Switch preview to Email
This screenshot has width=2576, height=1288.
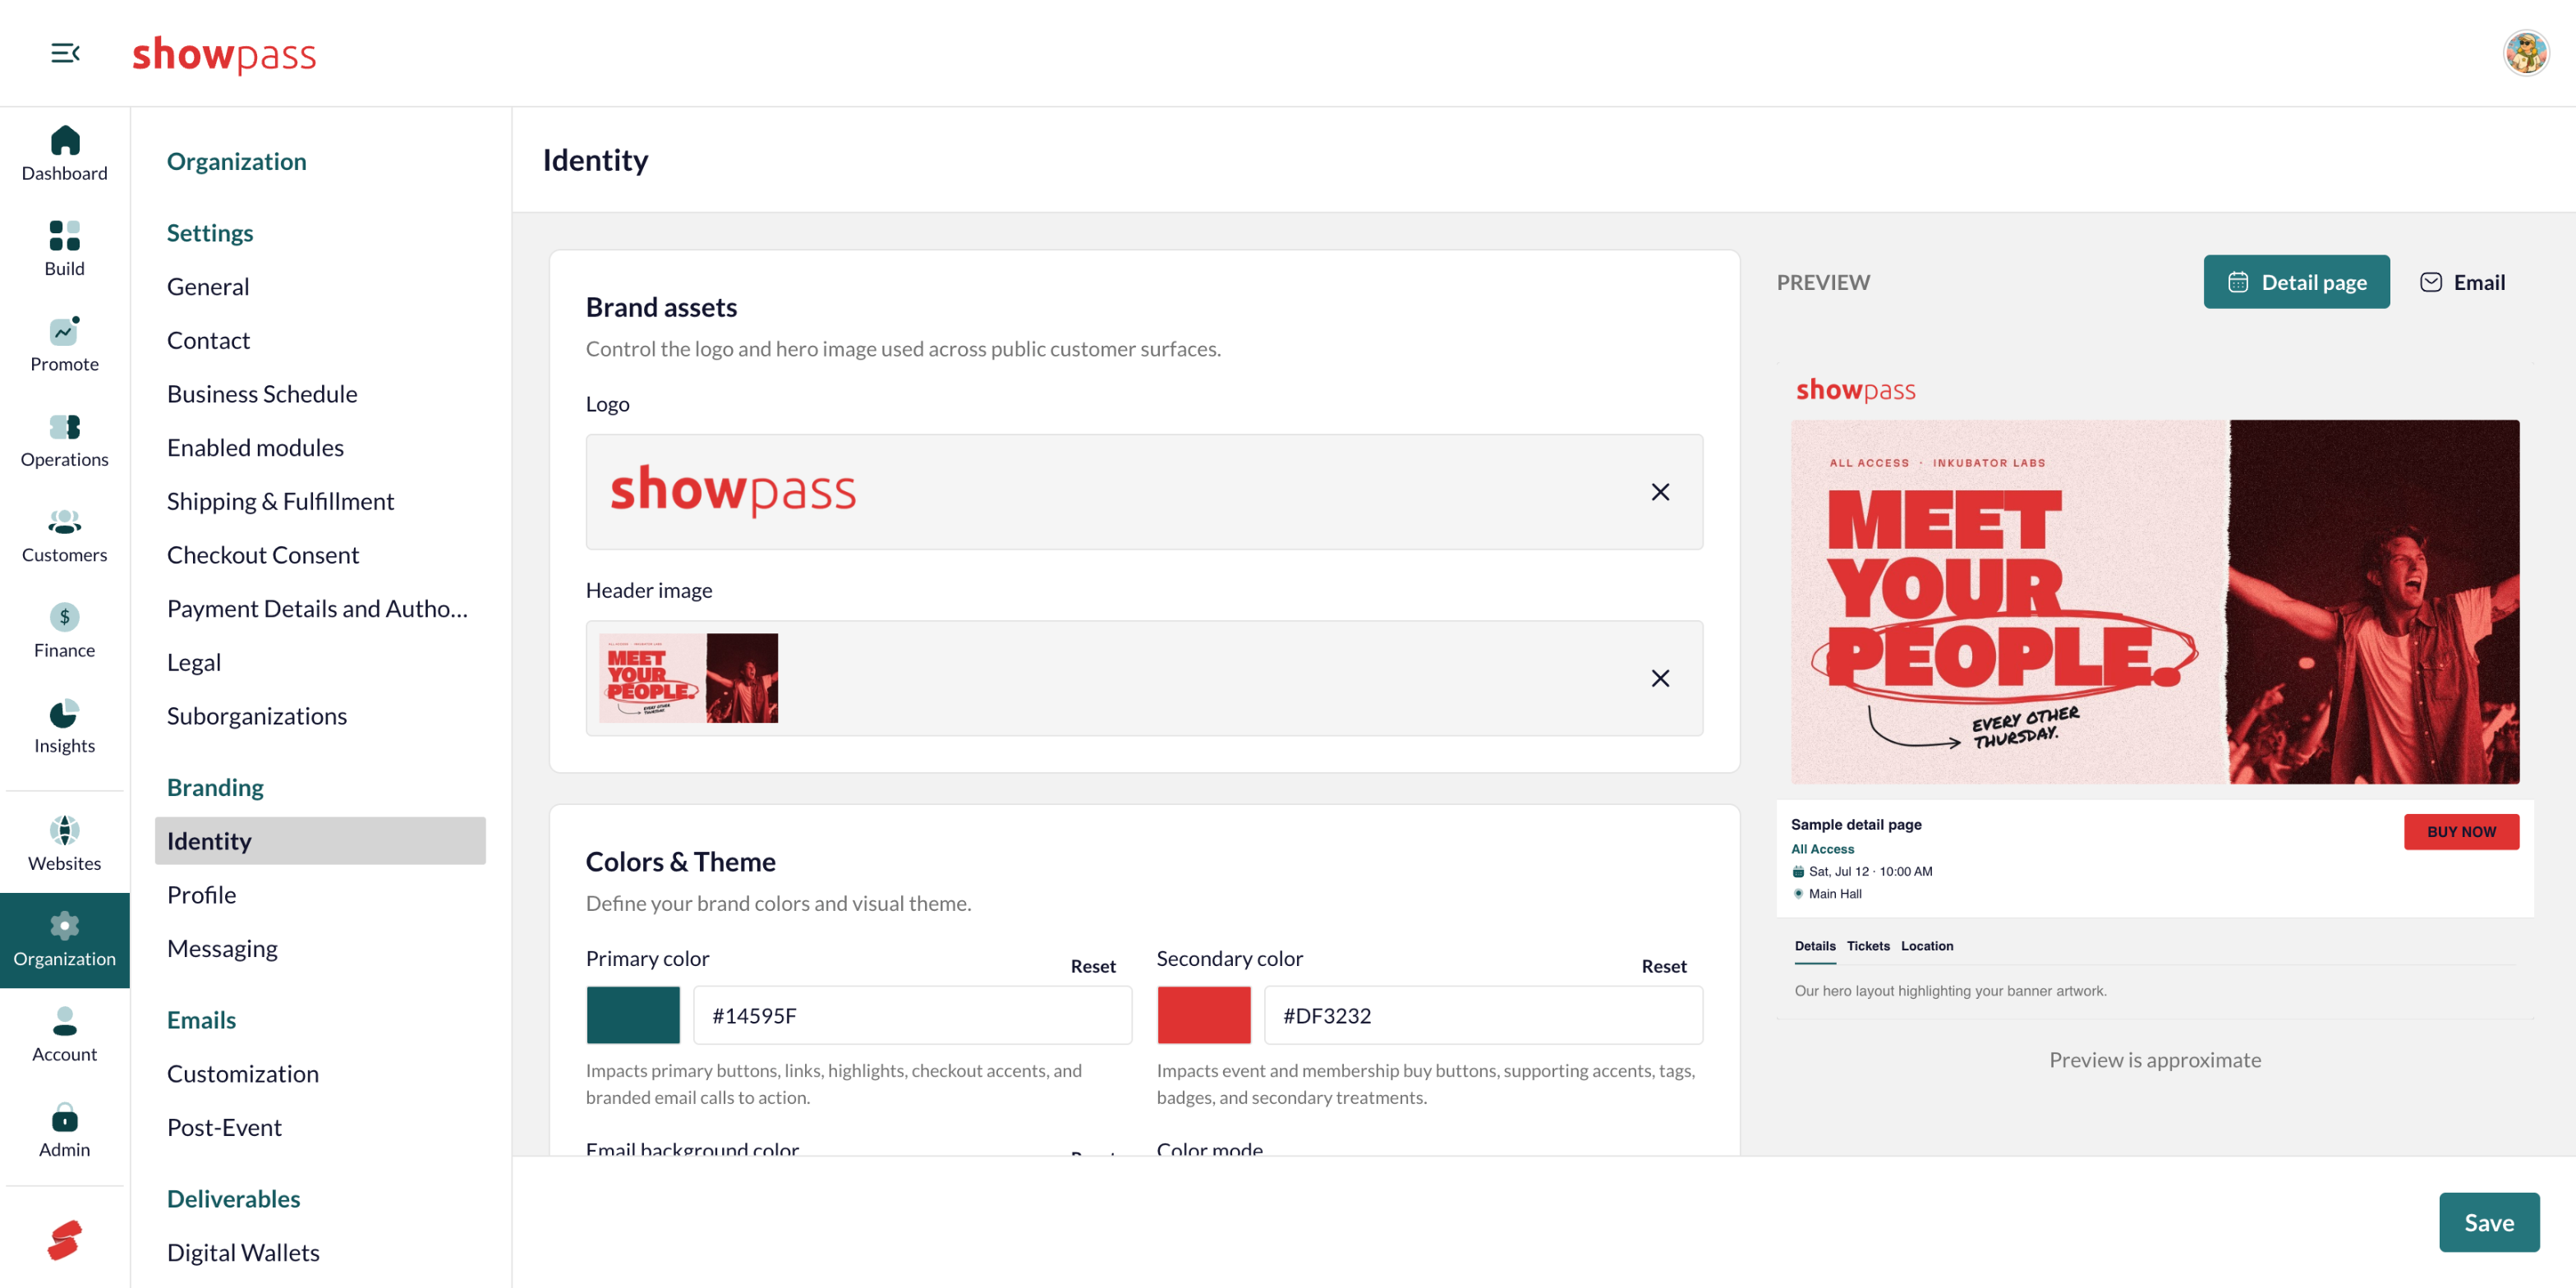[x=2462, y=282]
